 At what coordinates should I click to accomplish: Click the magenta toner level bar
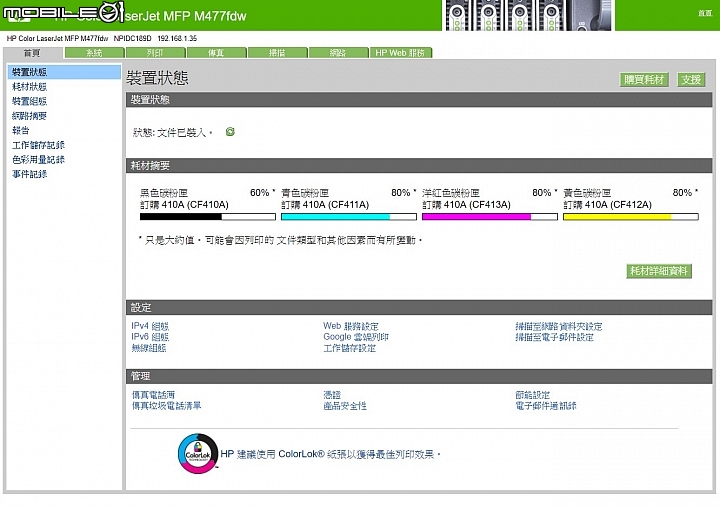(x=490, y=216)
